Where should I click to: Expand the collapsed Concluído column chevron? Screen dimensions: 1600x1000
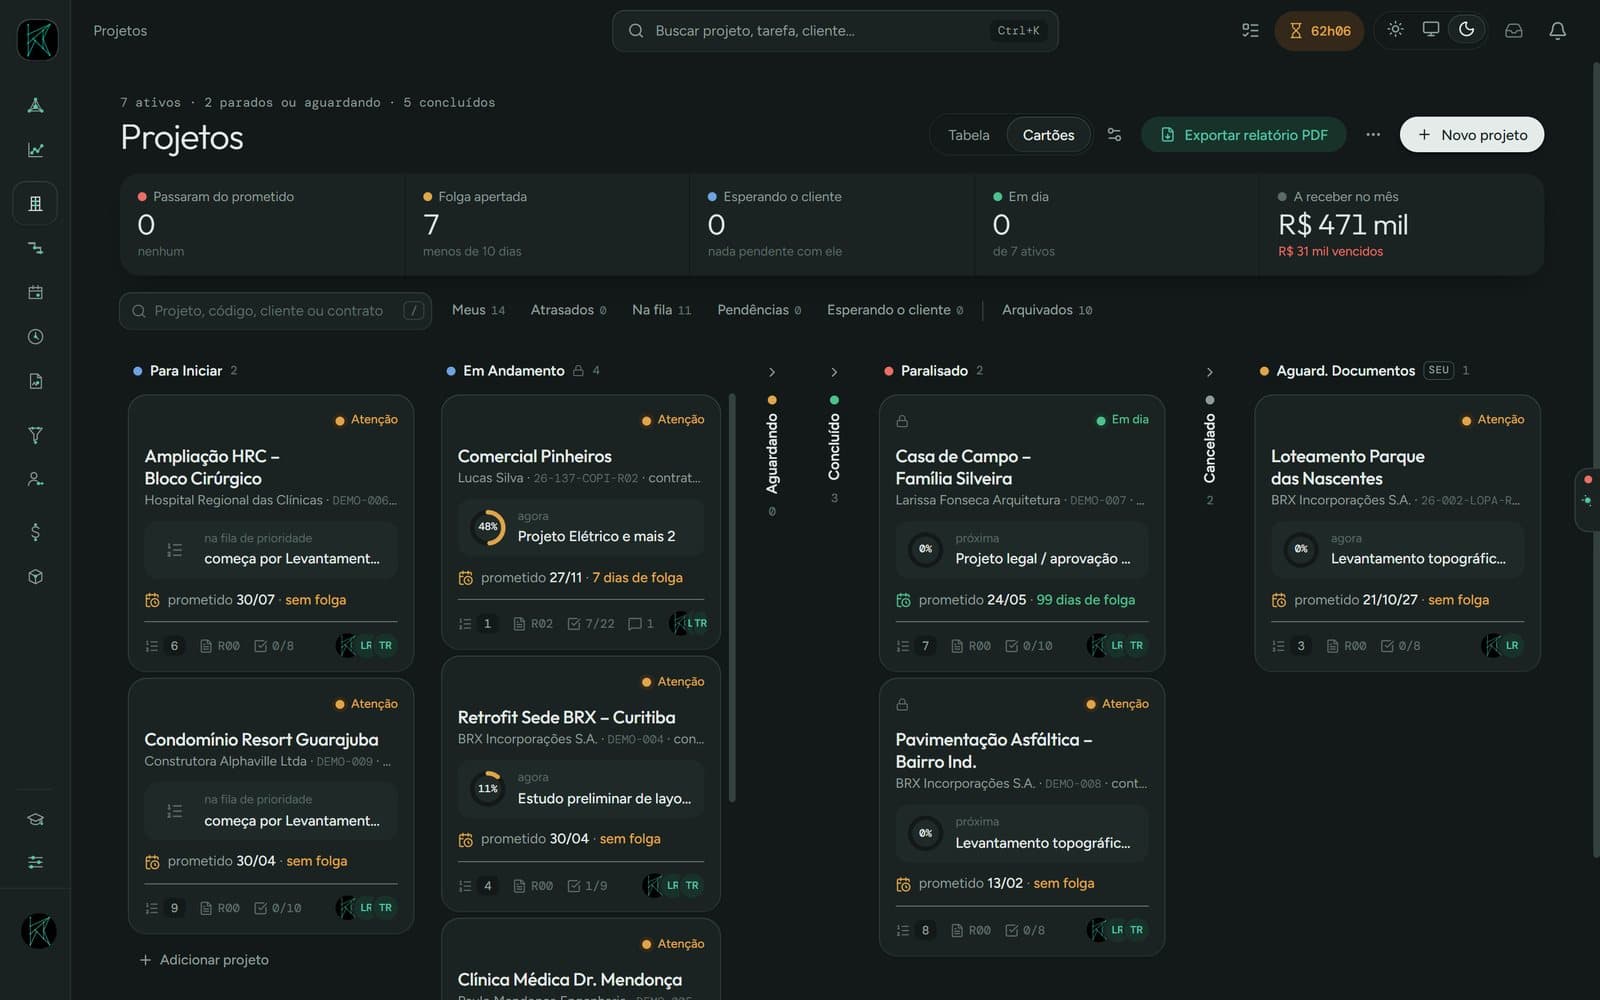(x=834, y=372)
